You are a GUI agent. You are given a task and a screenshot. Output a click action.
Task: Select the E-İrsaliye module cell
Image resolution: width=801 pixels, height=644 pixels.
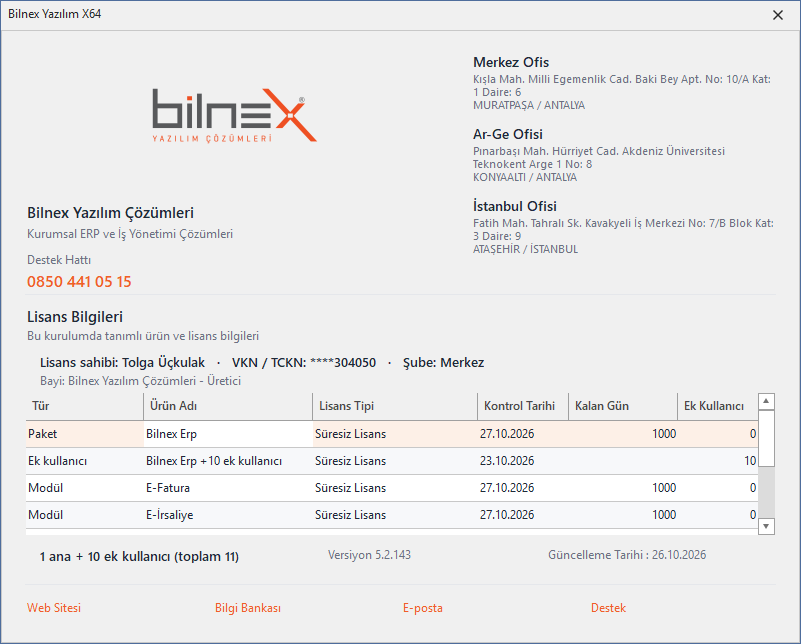coord(228,515)
